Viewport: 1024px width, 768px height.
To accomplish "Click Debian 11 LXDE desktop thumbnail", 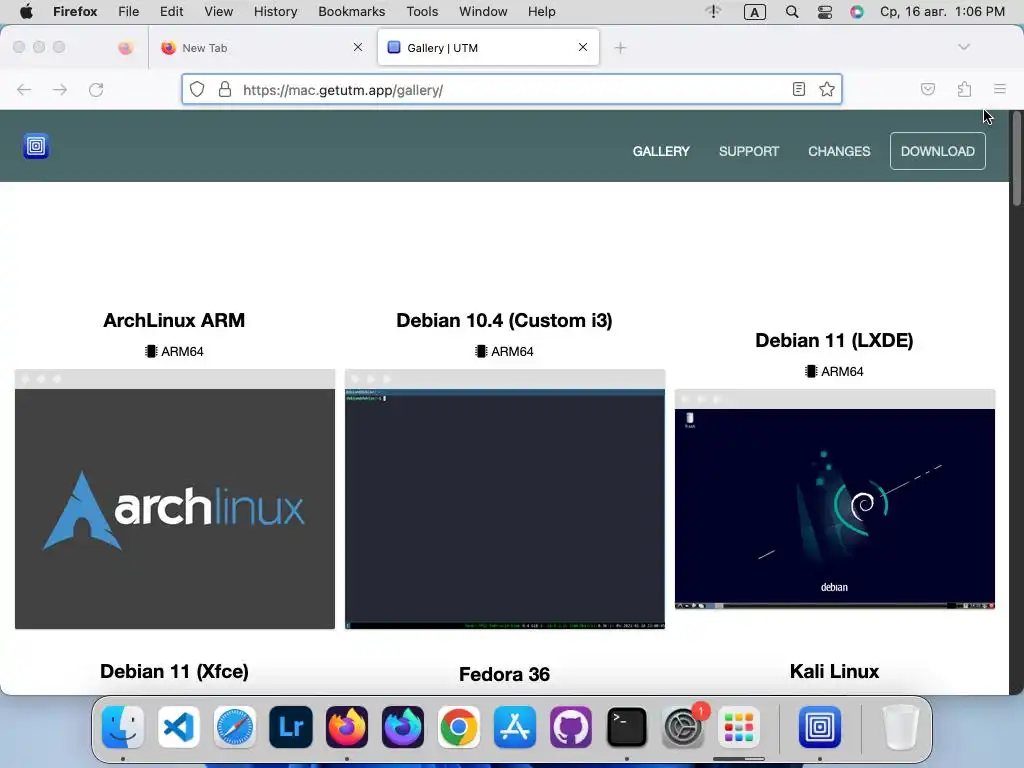I will click(x=835, y=500).
